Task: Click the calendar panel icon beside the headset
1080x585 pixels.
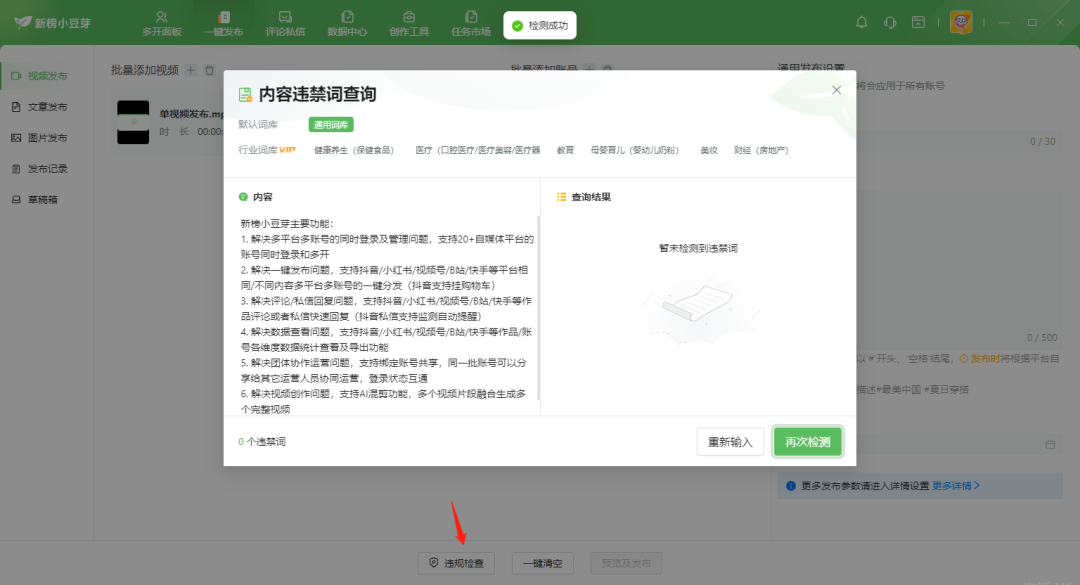Action: tap(918, 22)
